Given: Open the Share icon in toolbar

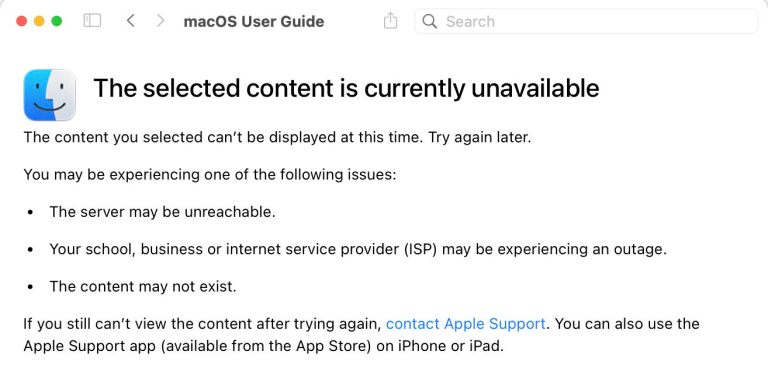Looking at the screenshot, I should [390, 21].
